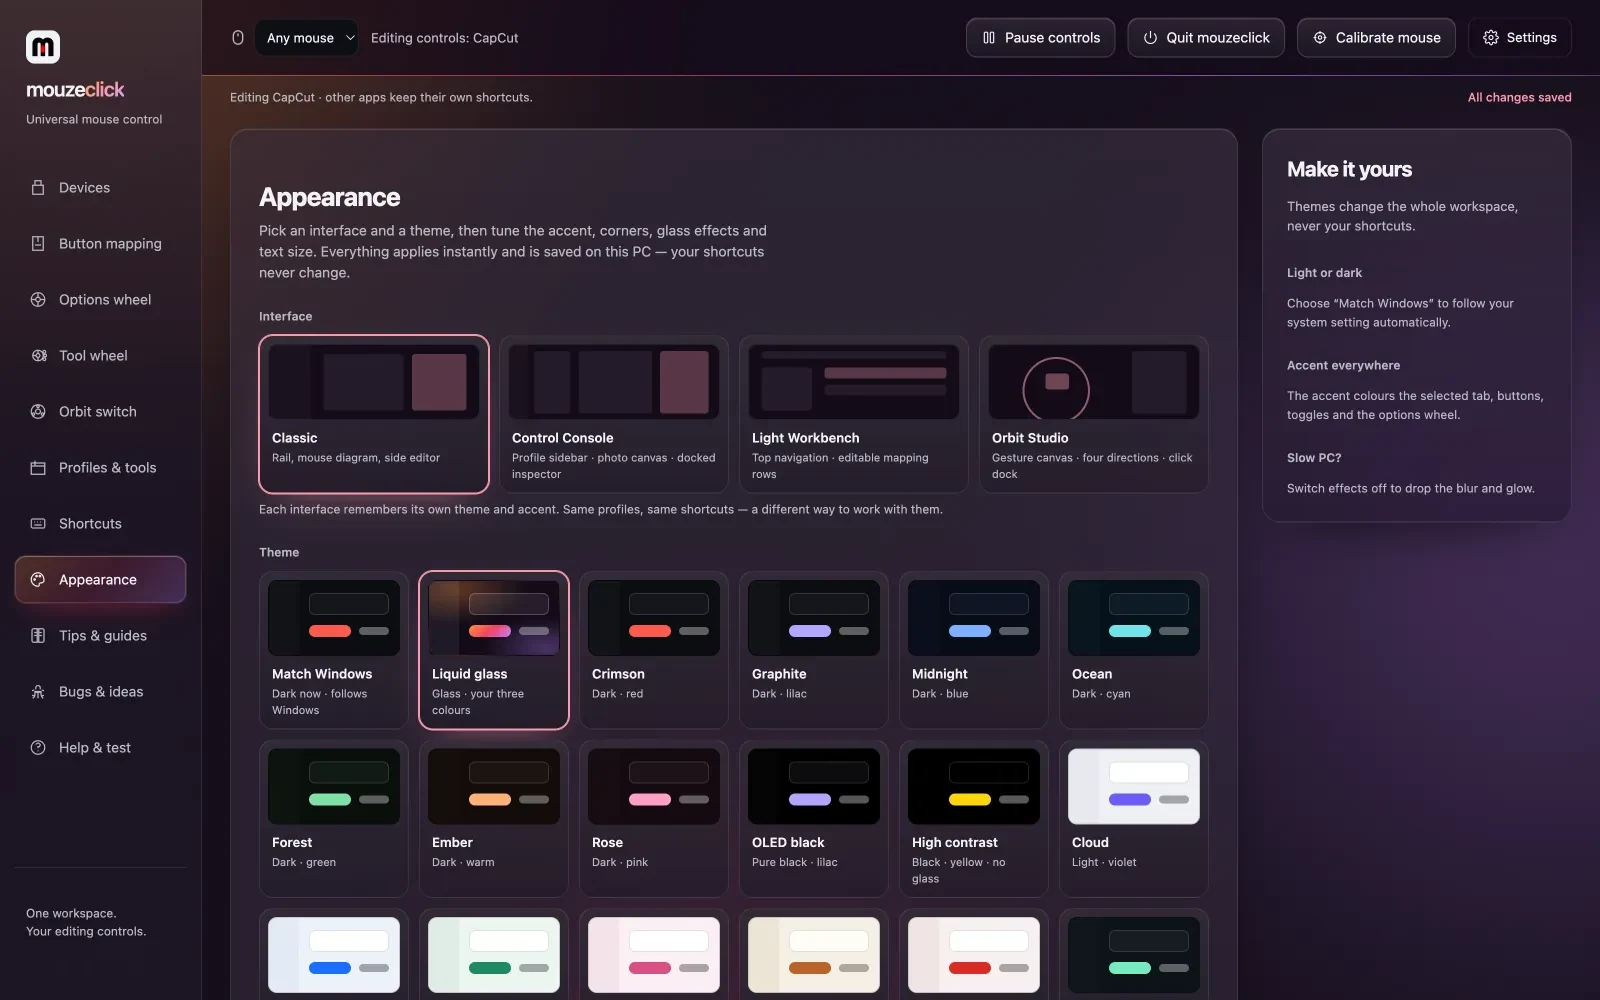Click the Orbit switch sidebar icon
The width and height of the screenshot is (1600, 1000).
[x=38, y=412]
